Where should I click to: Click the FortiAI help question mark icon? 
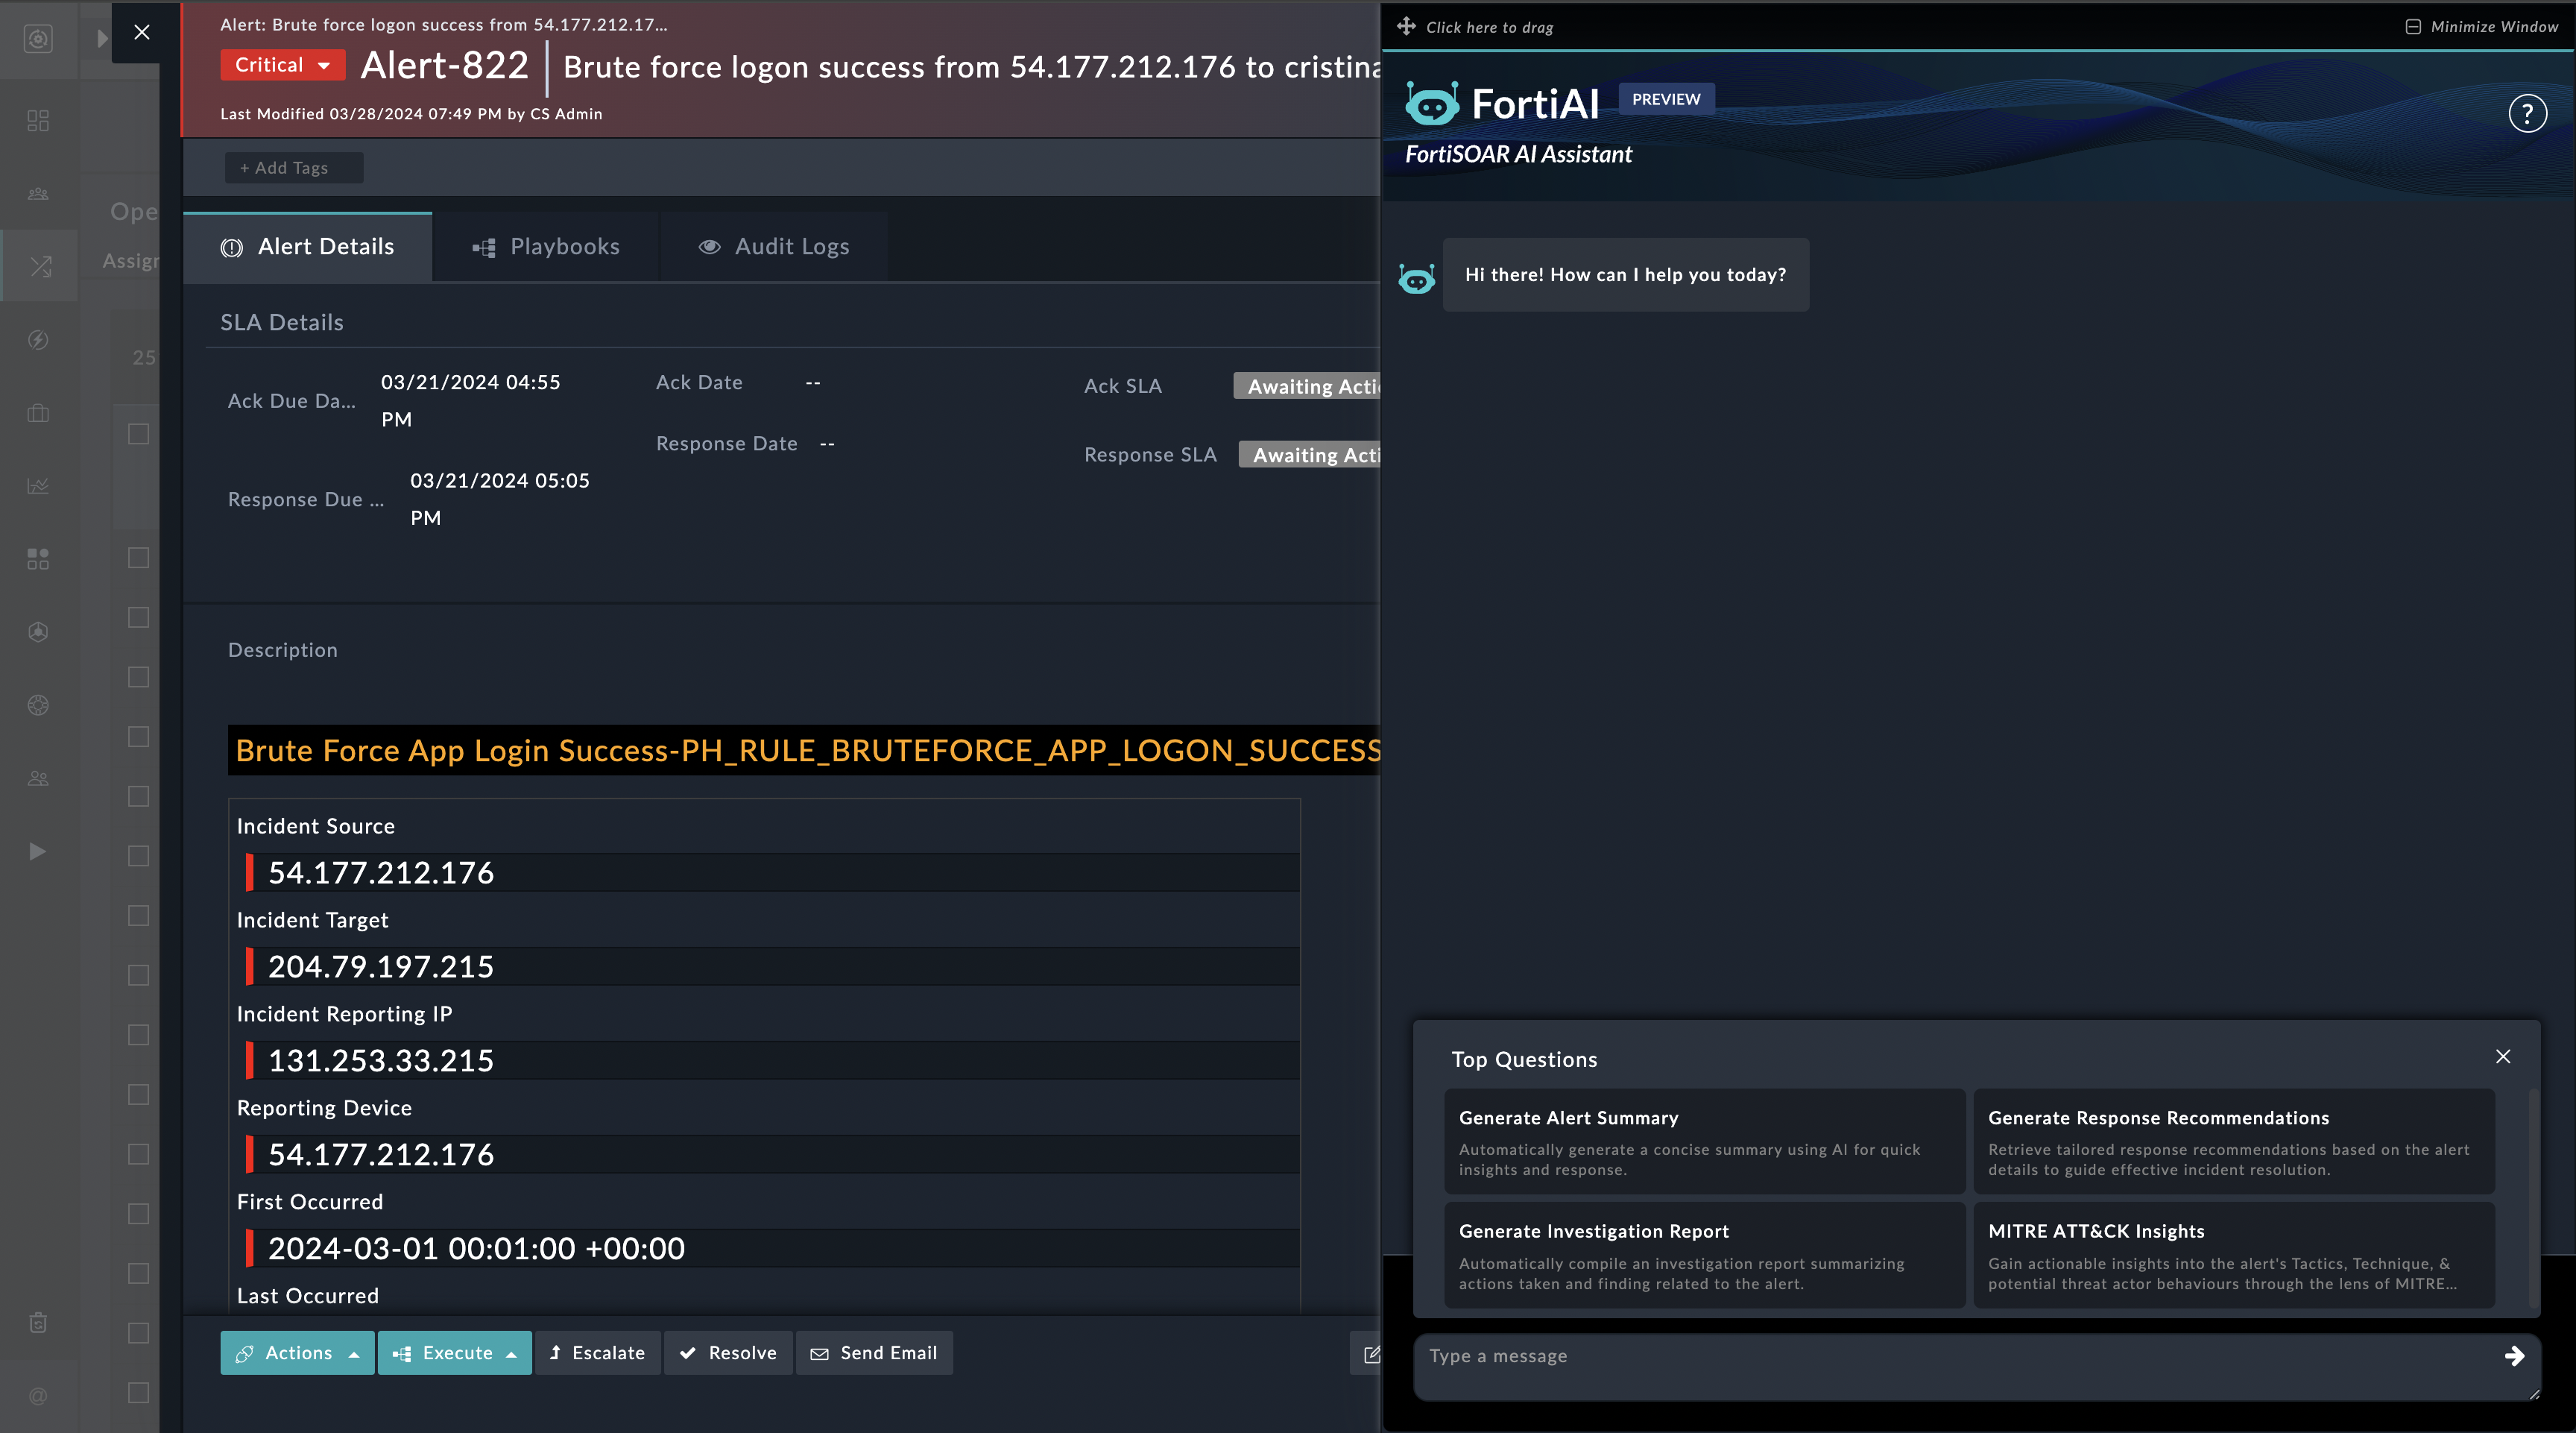click(2527, 113)
